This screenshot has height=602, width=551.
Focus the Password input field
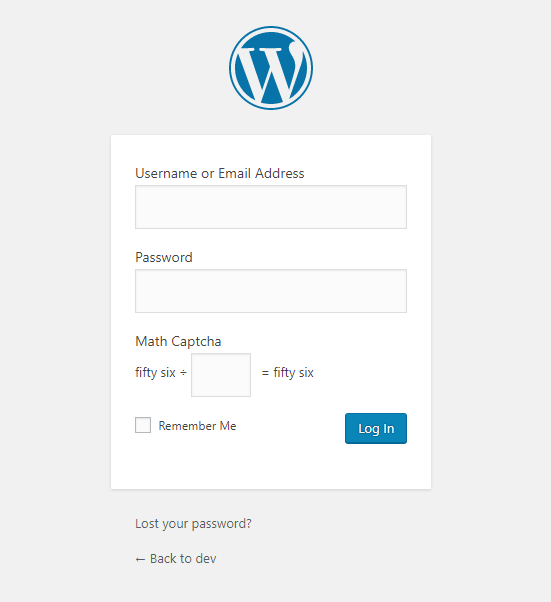[271, 291]
